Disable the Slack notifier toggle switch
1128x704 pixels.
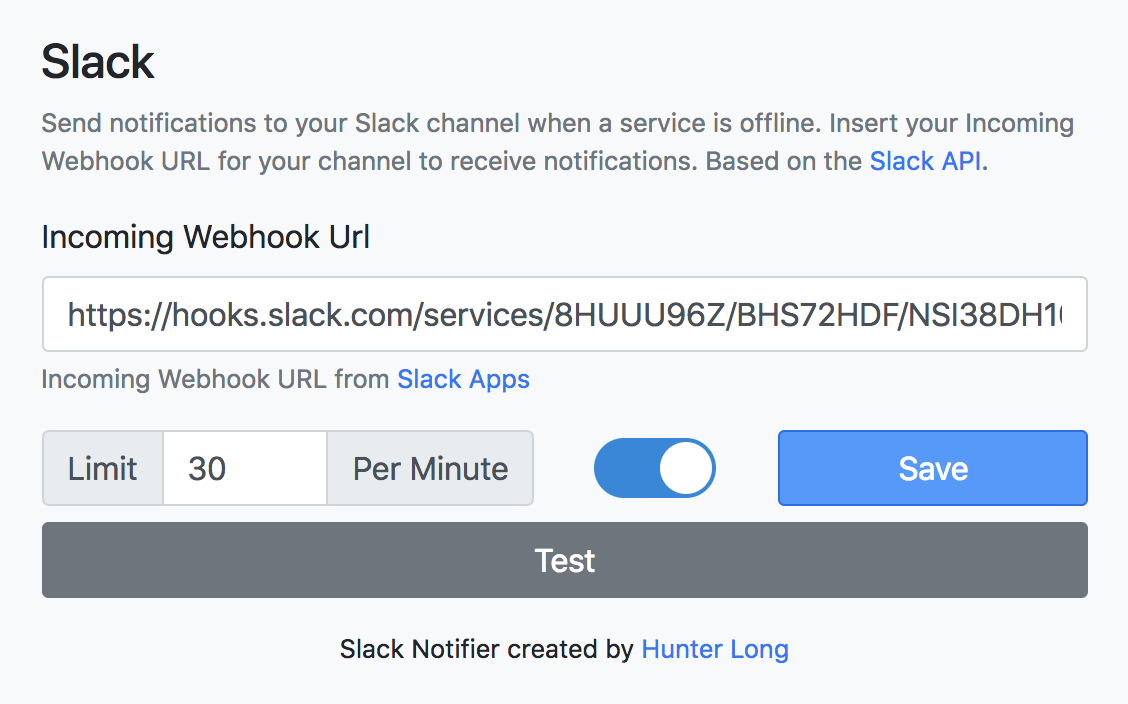pyautogui.click(x=654, y=468)
